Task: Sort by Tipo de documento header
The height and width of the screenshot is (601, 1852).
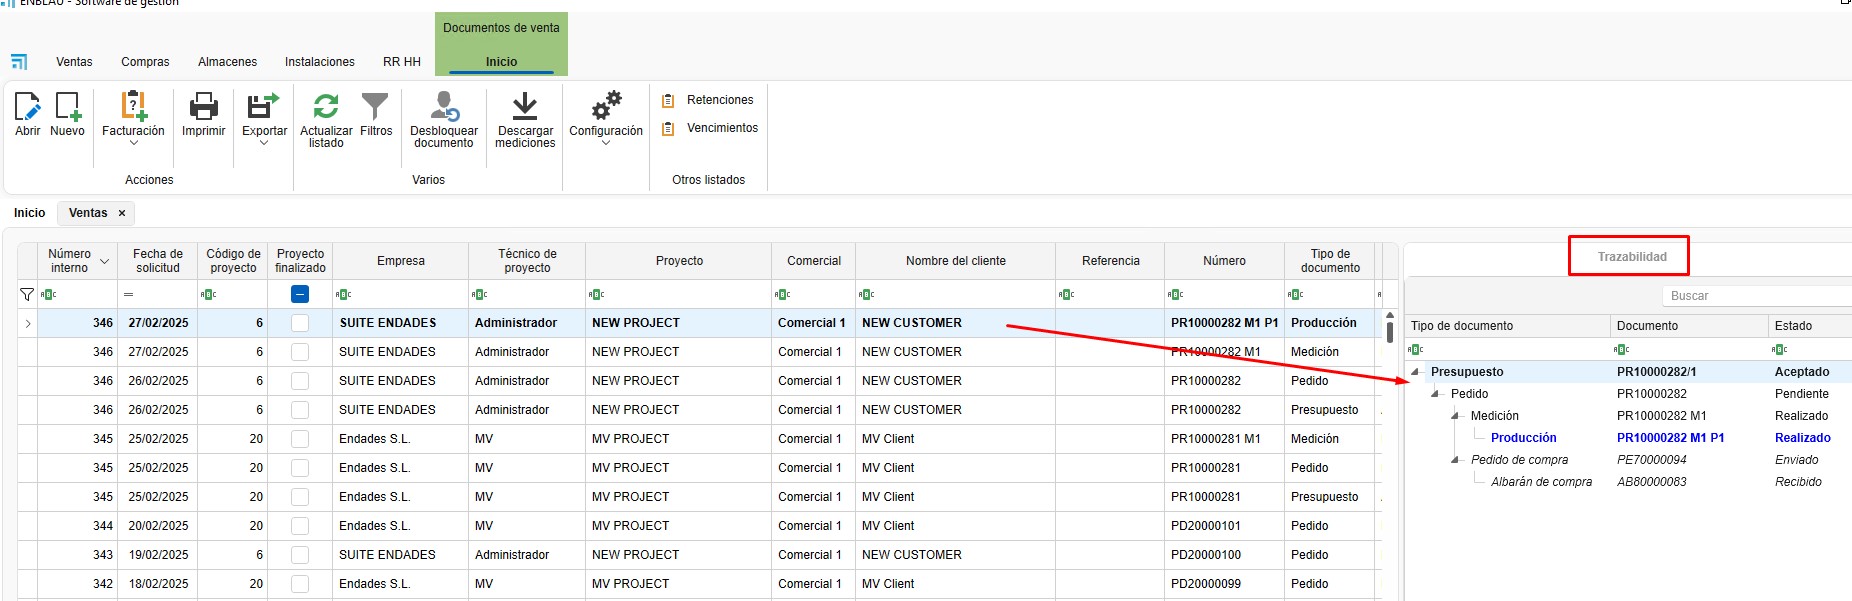Action: (x=1330, y=261)
